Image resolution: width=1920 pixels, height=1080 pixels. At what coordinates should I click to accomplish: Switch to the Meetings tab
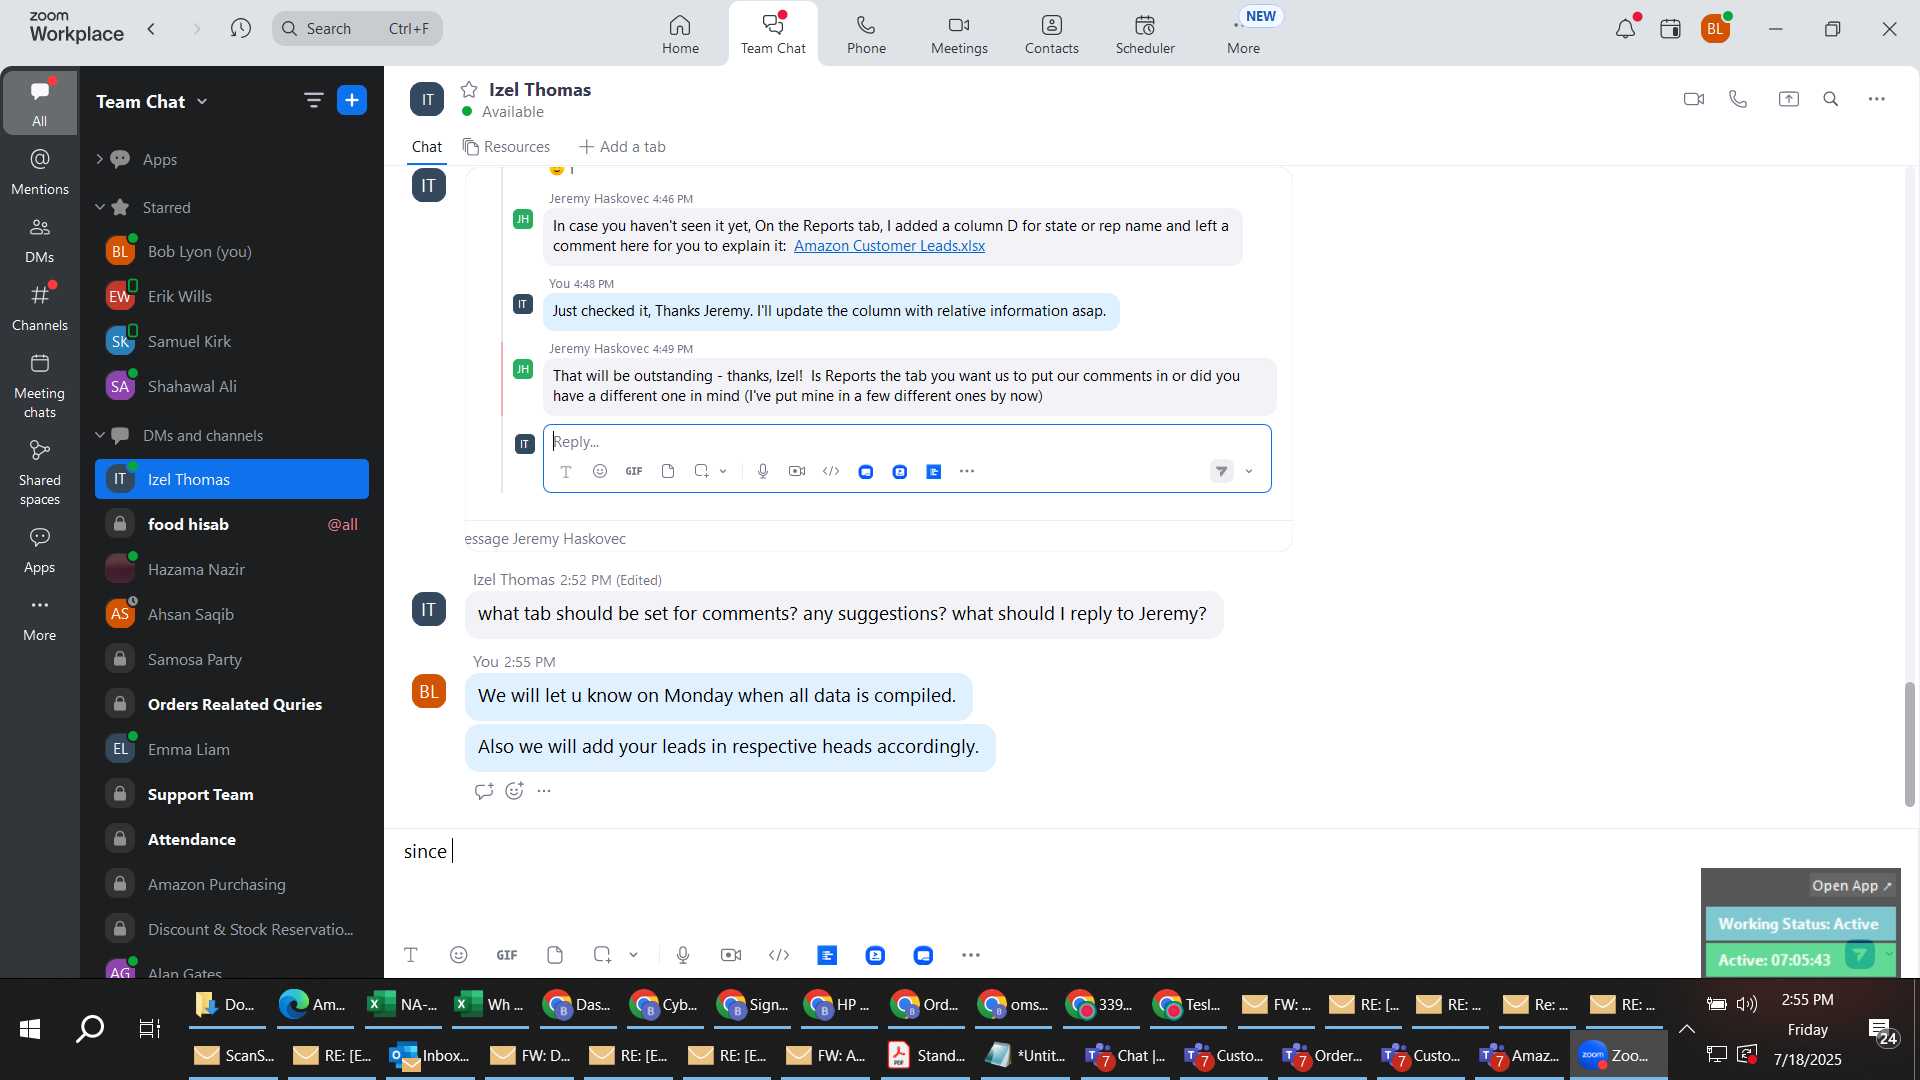959,34
